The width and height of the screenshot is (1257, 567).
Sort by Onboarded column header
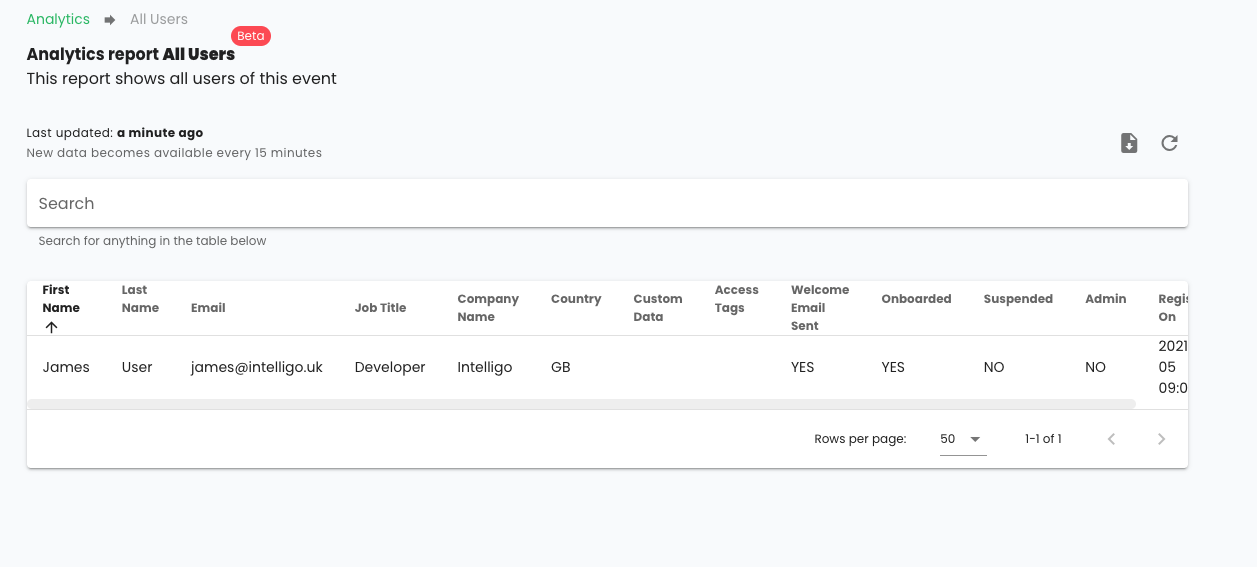916,299
